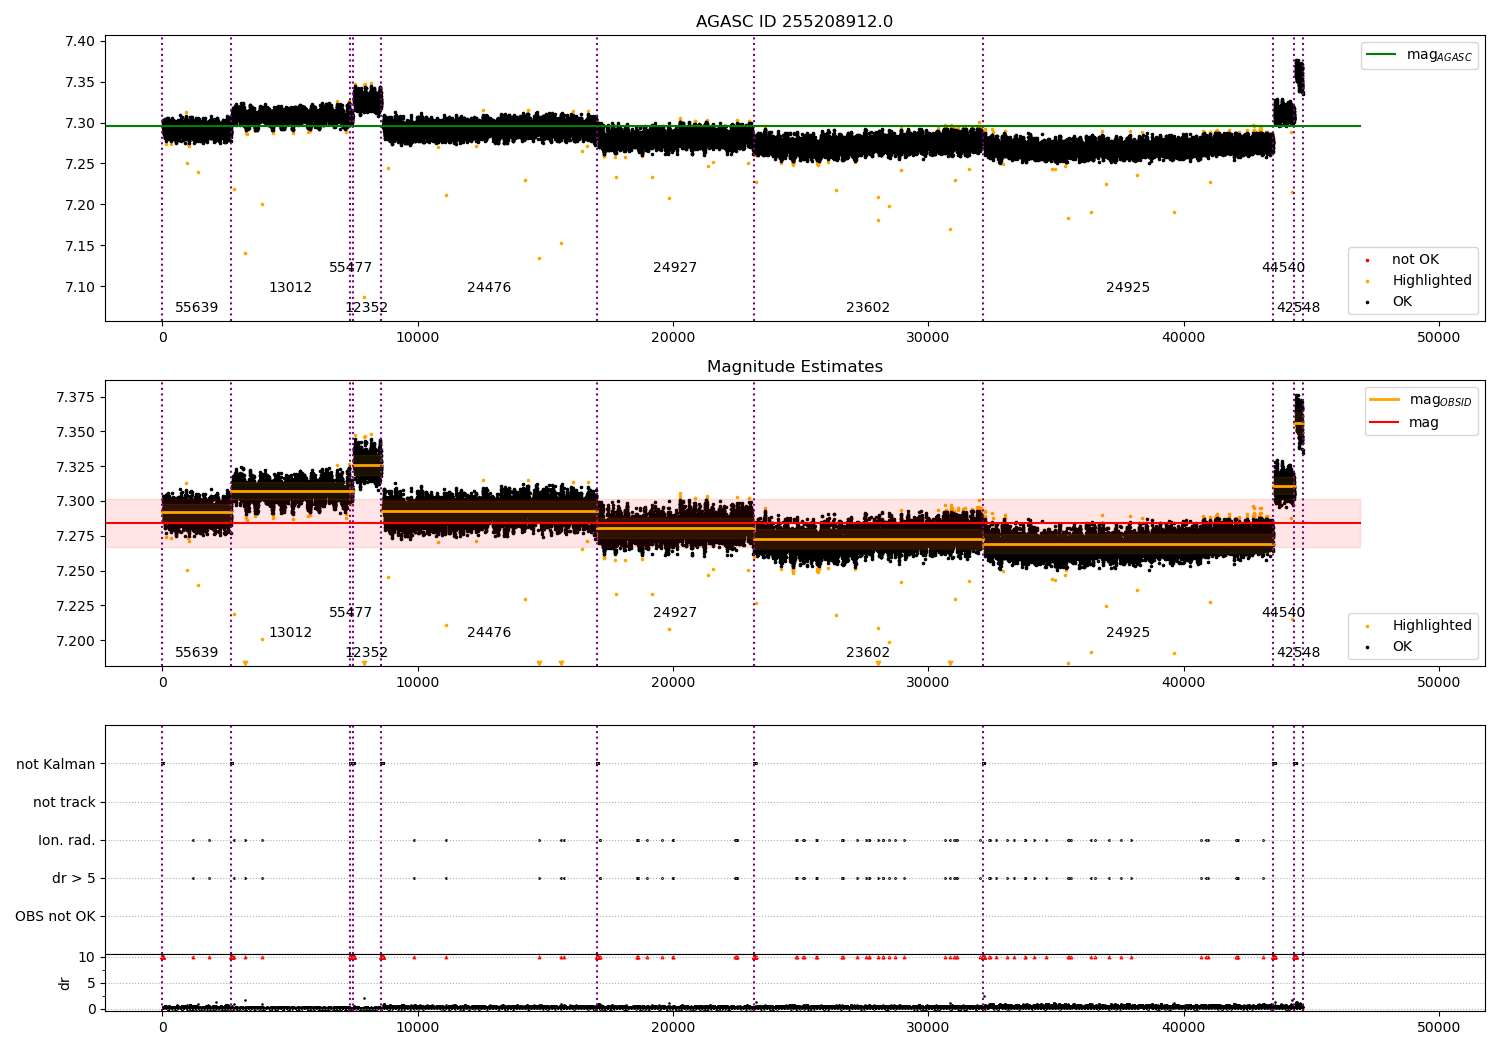Click the 7.225 y-axis tick label
The height and width of the screenshot is (1050, 1500).
click(76, 606)
